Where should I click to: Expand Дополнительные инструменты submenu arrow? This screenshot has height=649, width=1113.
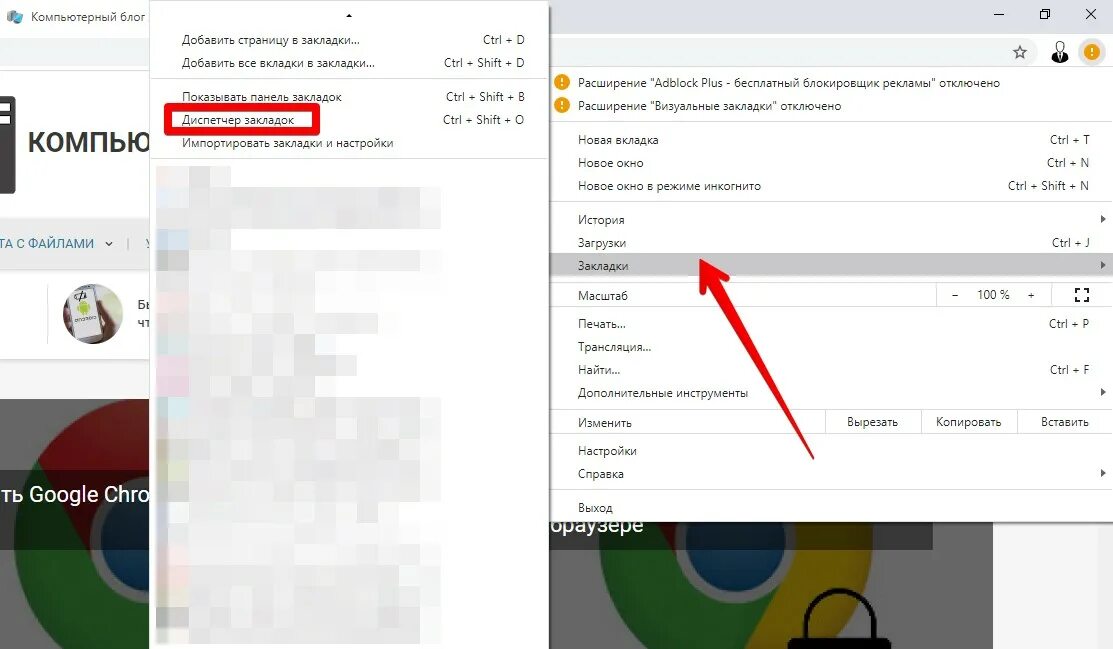(x=1102, y=392)
